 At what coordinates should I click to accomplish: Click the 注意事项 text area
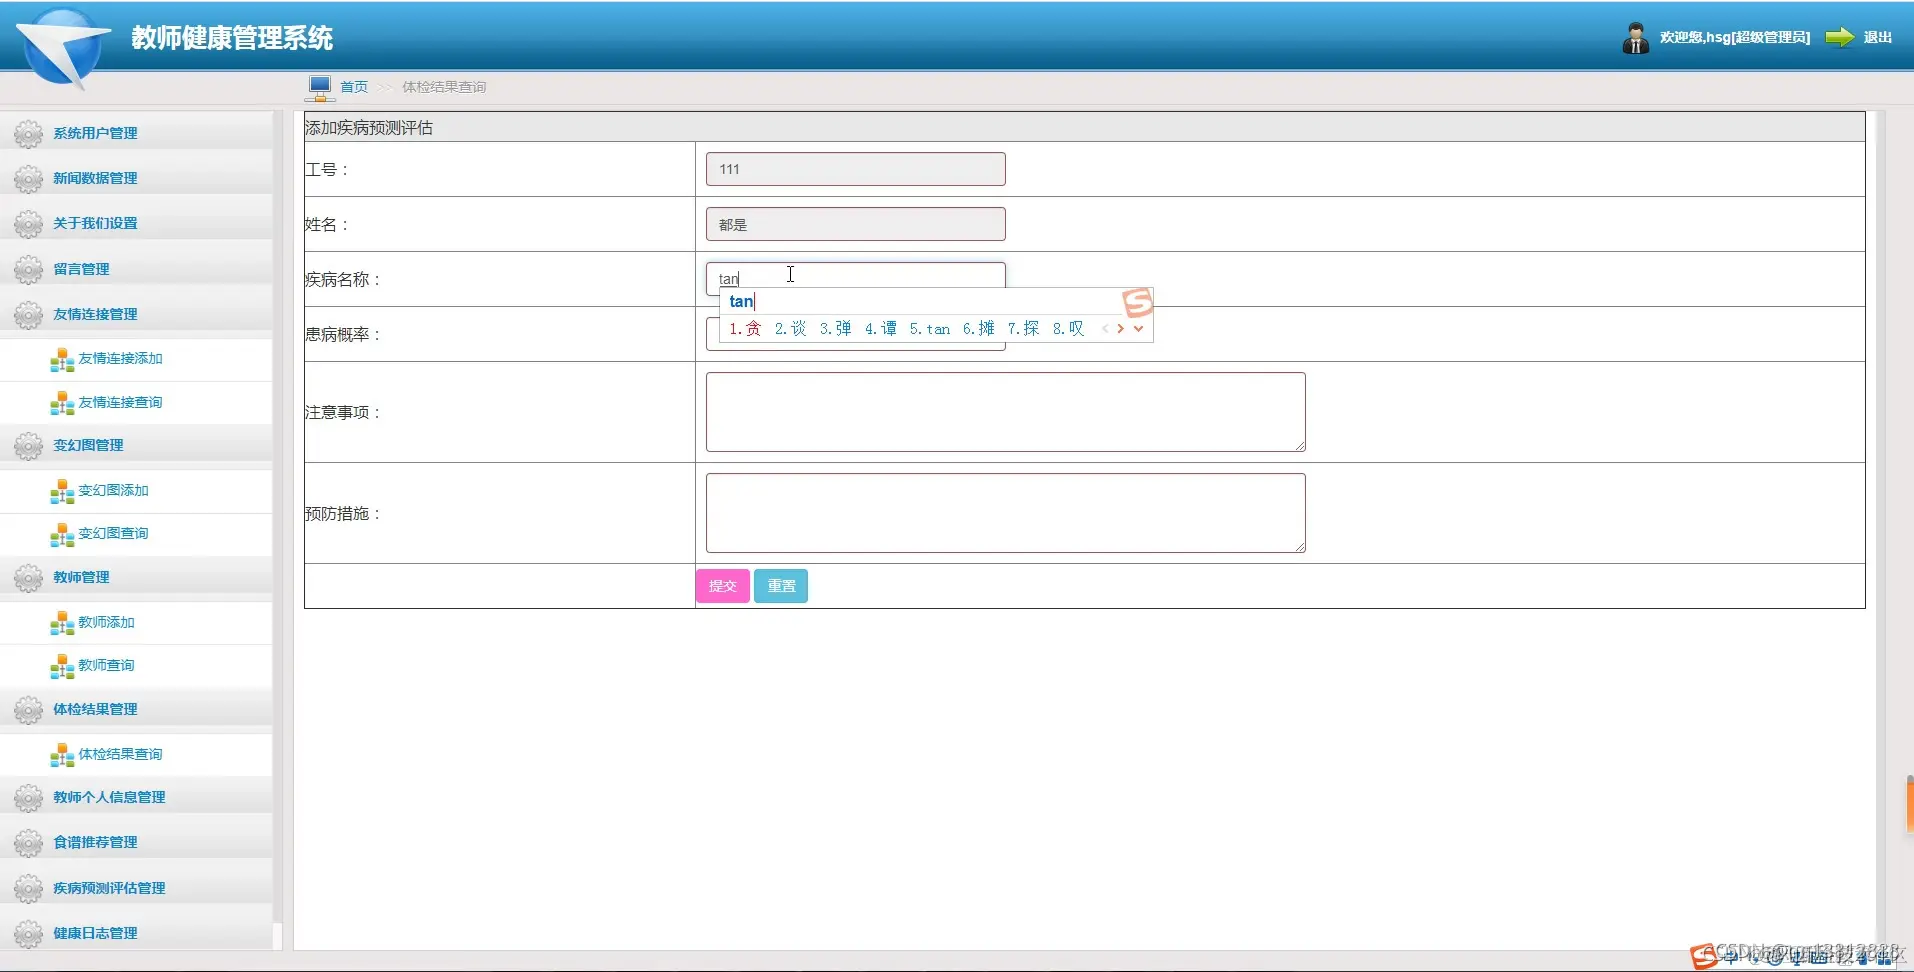[x=1006, y=412]
